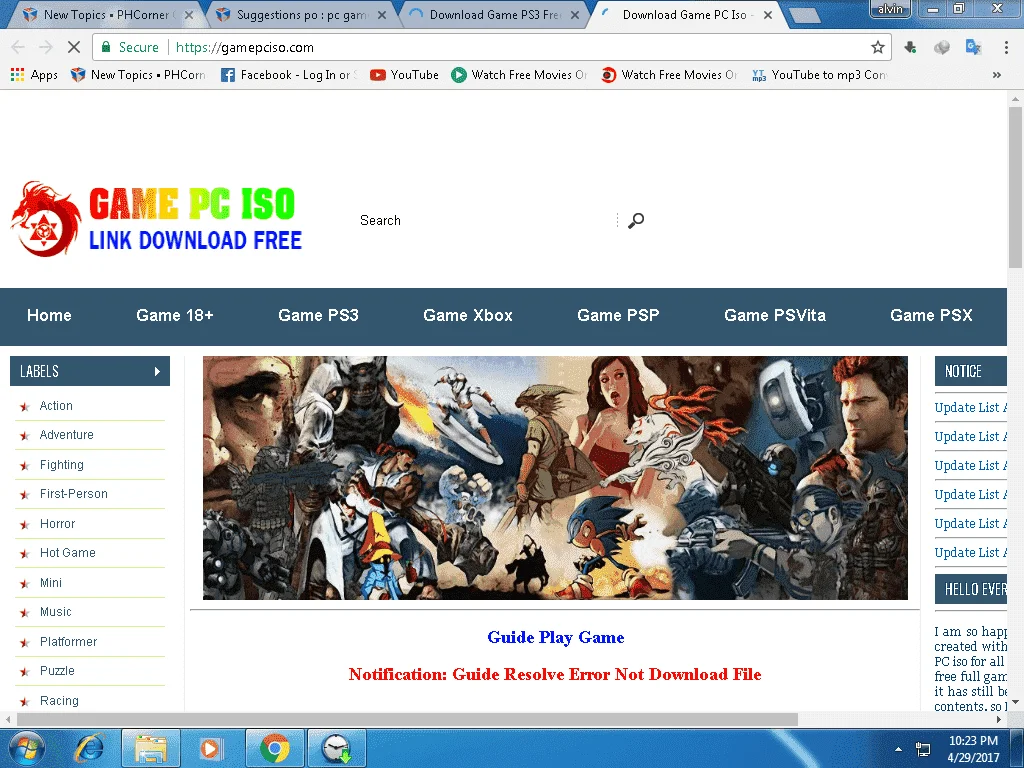Open the download manager extension icon
The width and height of the screenshot is (1024, 768).
pos(910,47)
